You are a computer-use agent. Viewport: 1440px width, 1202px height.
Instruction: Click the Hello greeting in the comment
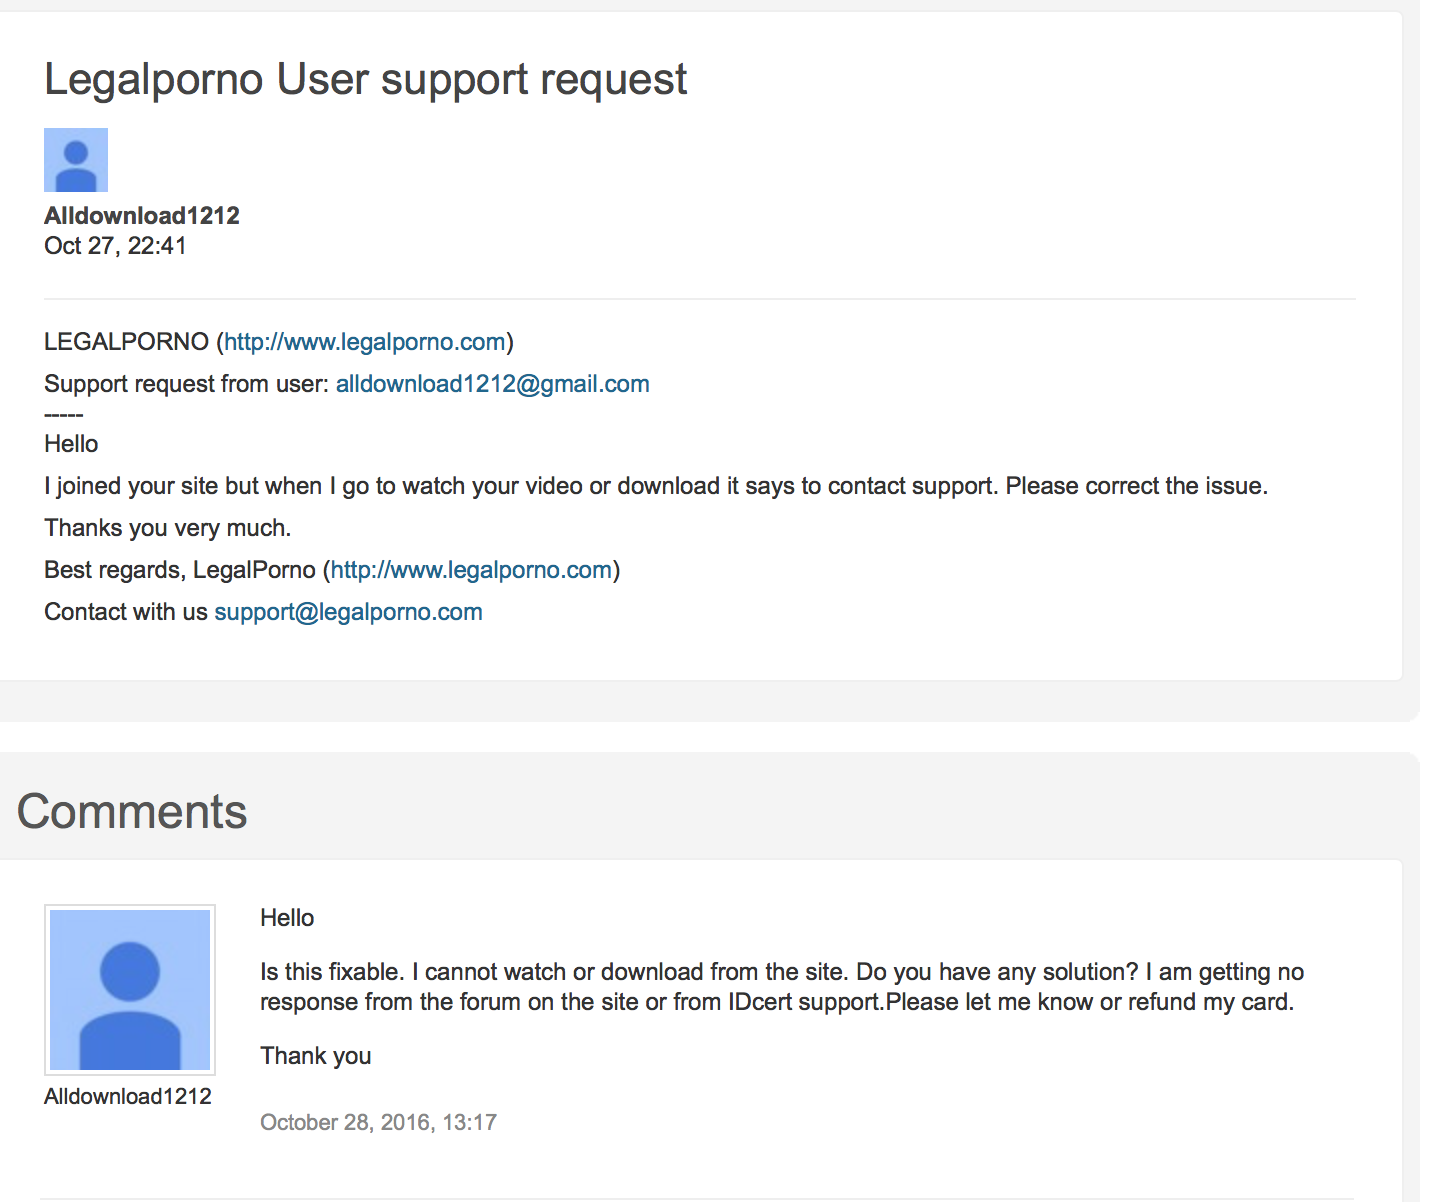point(287,918)
